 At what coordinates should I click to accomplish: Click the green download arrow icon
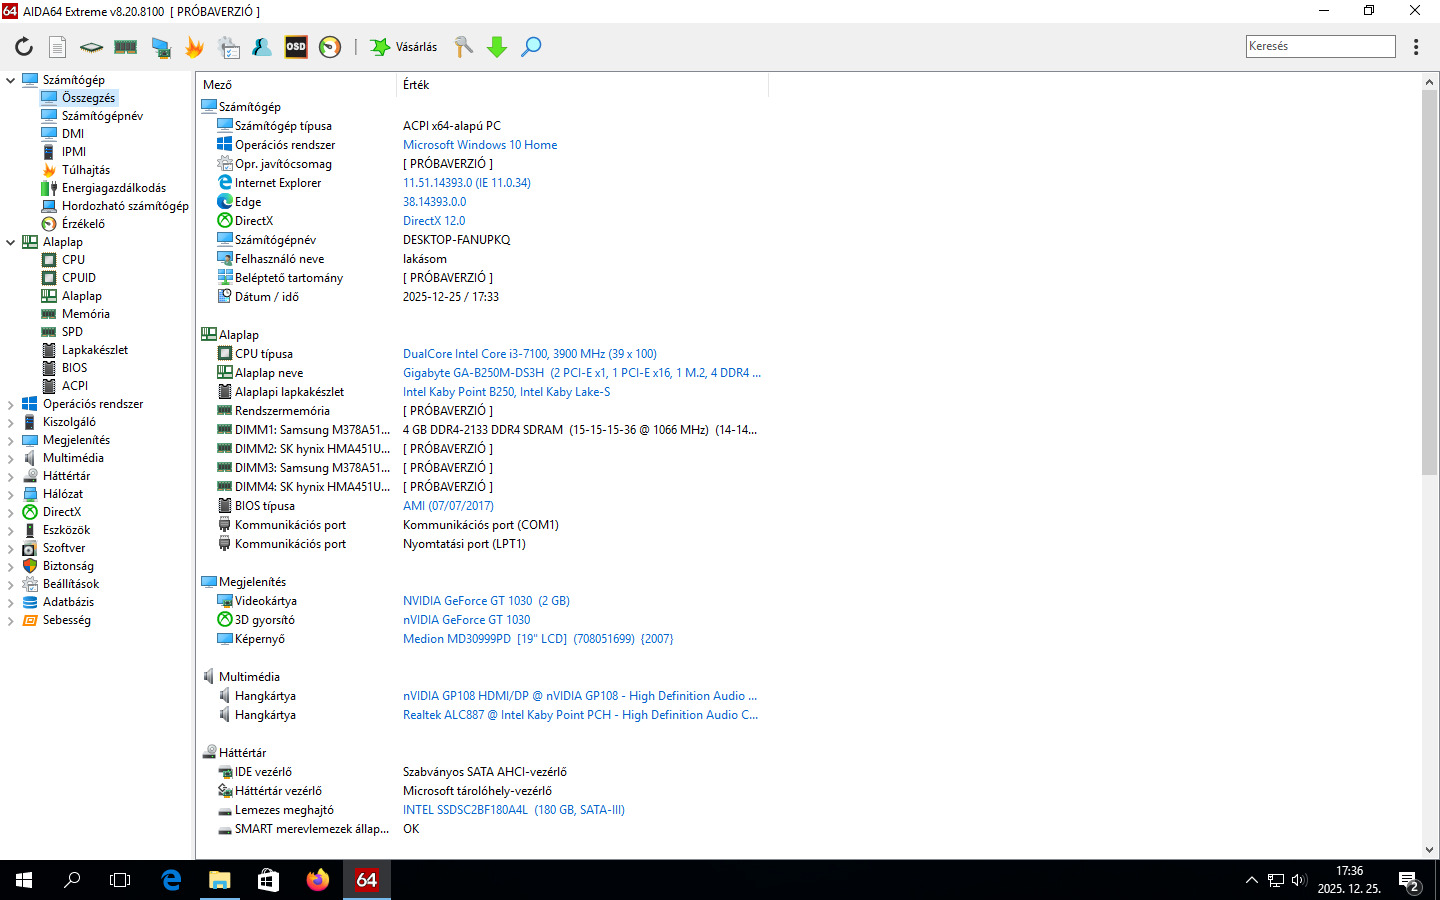pyautogui.click(x=497, y=47)
